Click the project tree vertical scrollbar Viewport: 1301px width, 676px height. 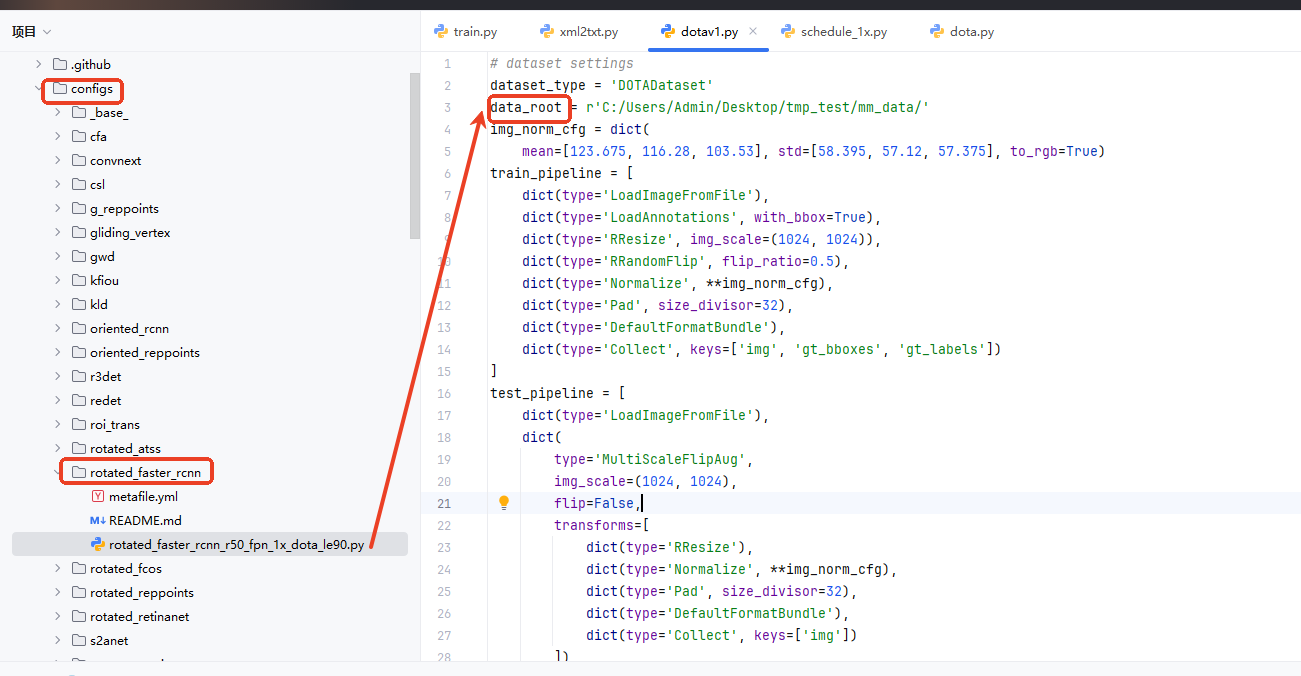click(414, 155)
